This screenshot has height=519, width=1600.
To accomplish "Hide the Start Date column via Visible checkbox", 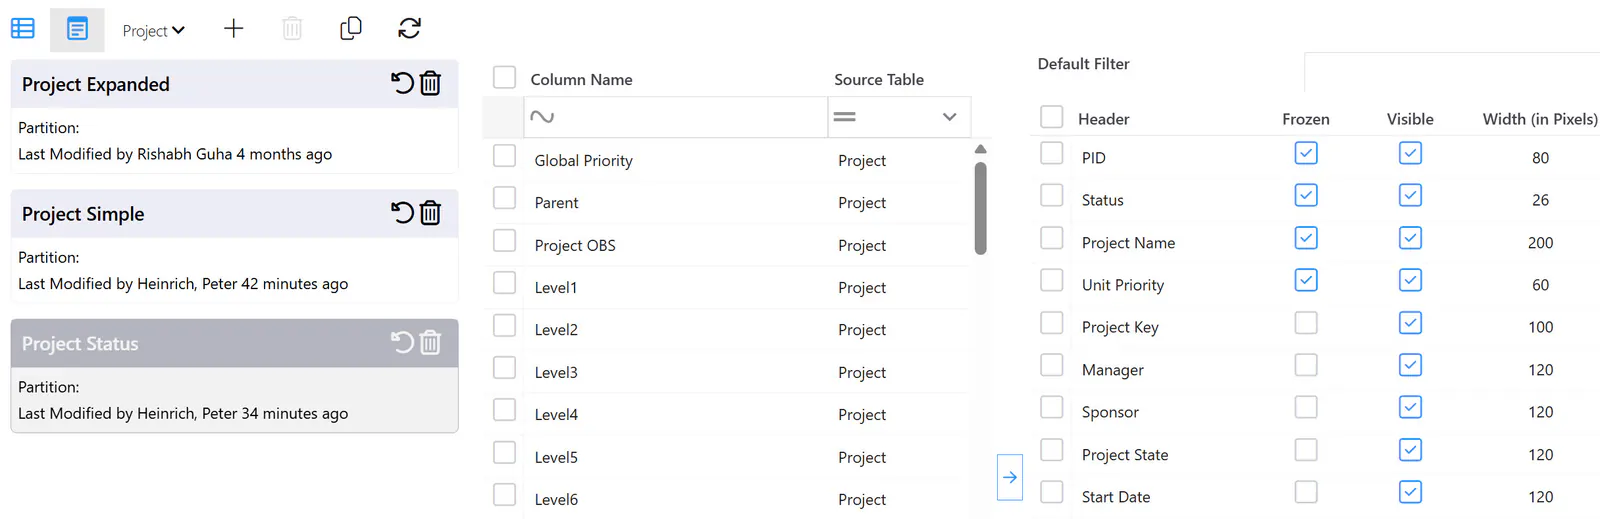I will [1410, 492].
